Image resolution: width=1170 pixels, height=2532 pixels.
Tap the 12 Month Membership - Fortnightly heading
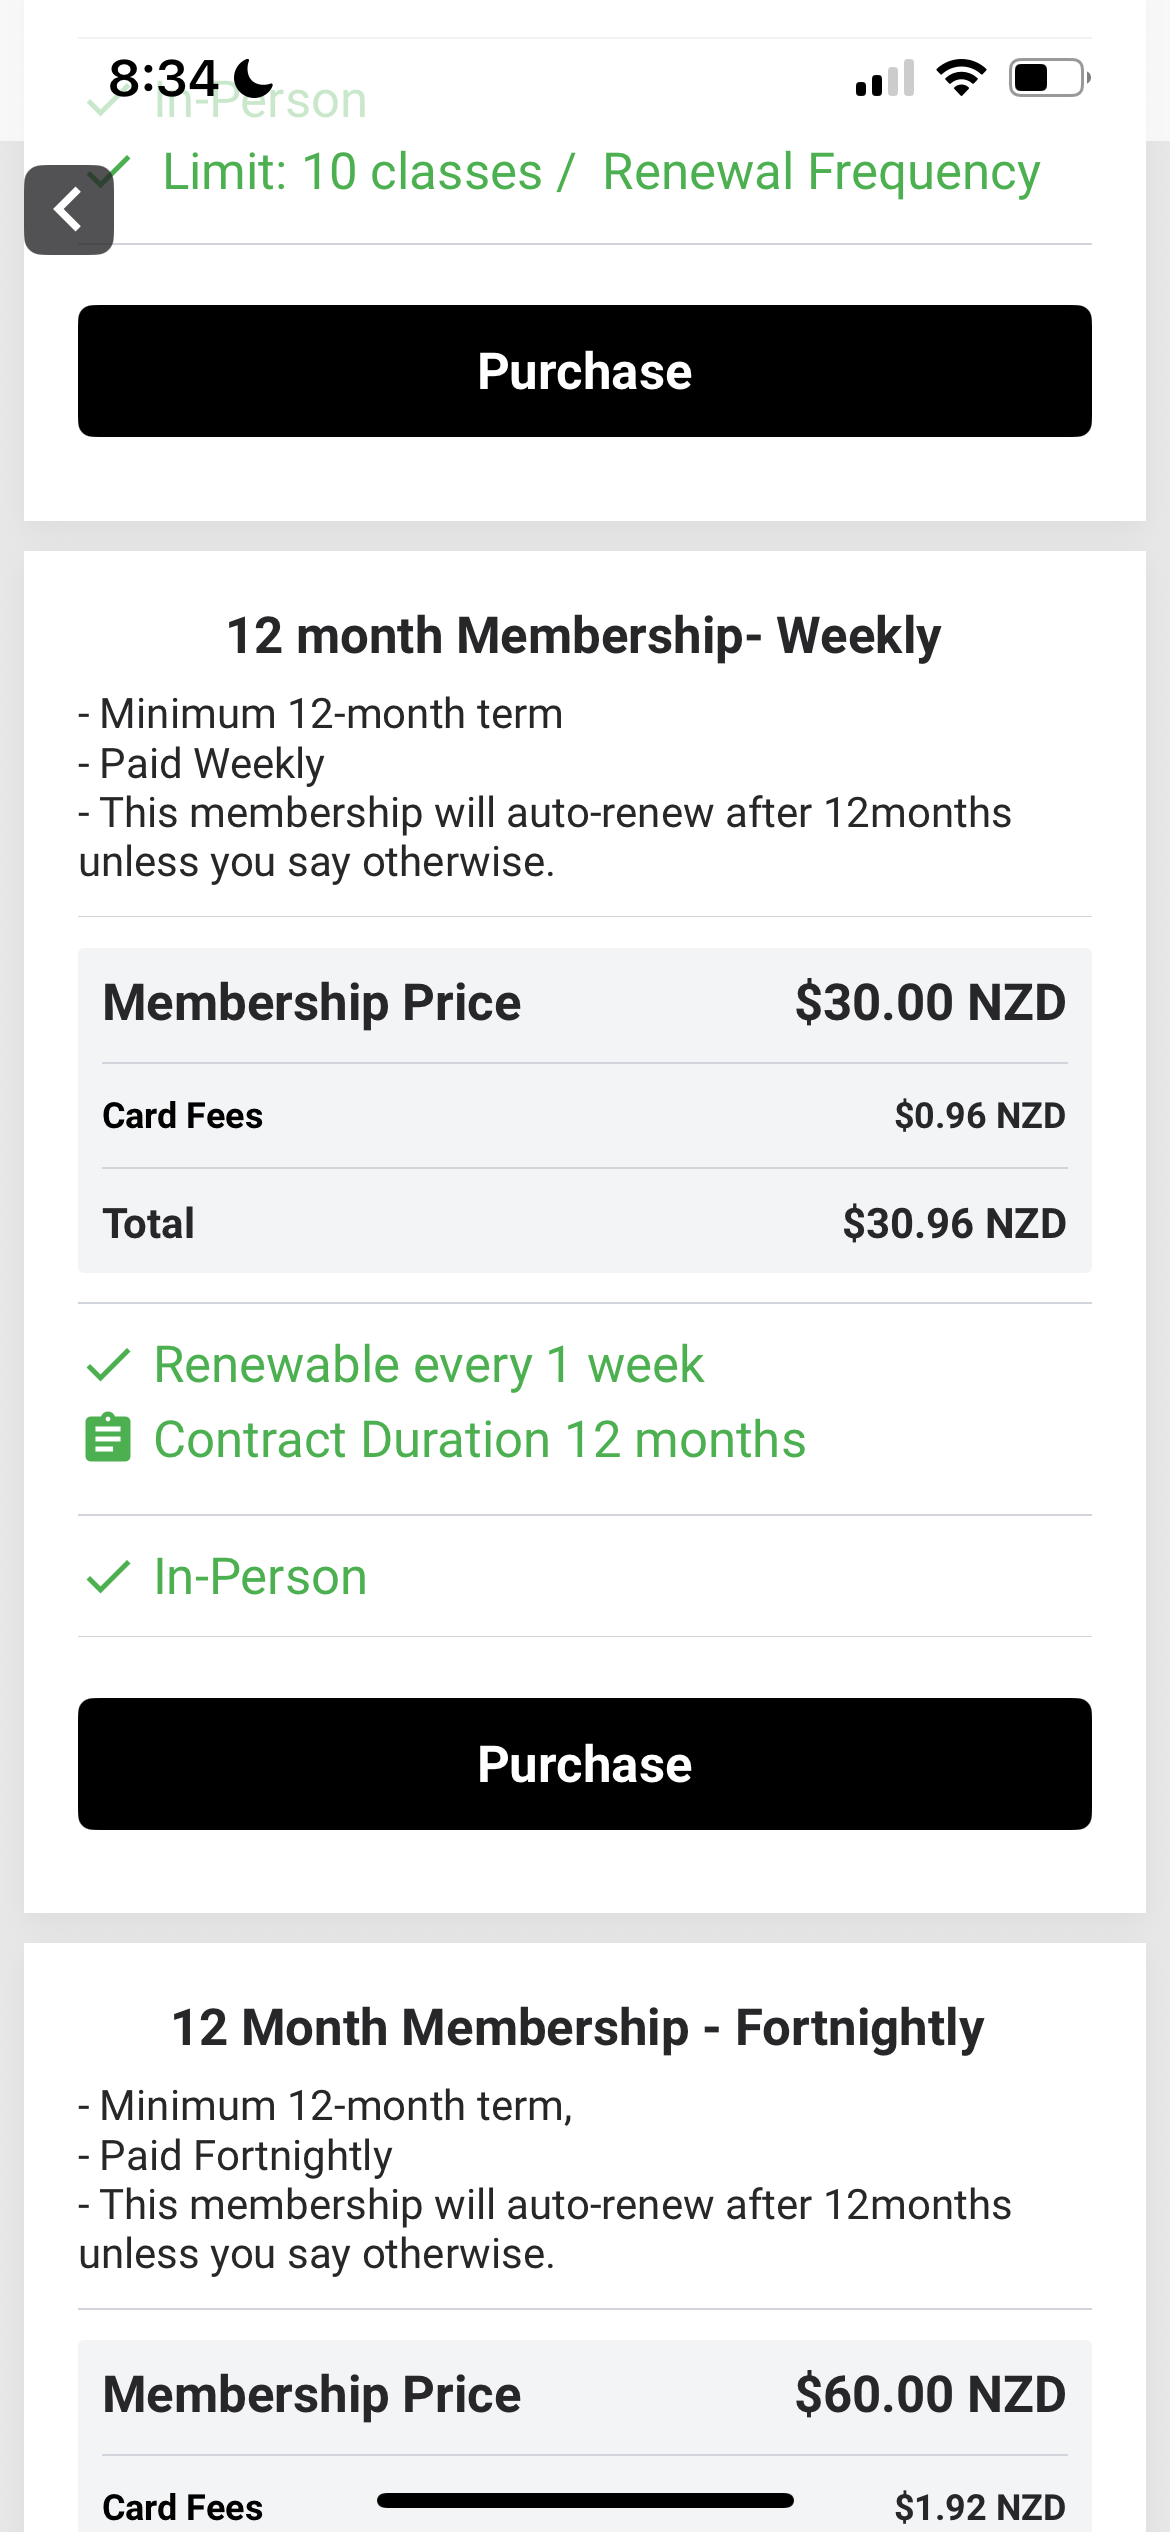[578, 2028]
